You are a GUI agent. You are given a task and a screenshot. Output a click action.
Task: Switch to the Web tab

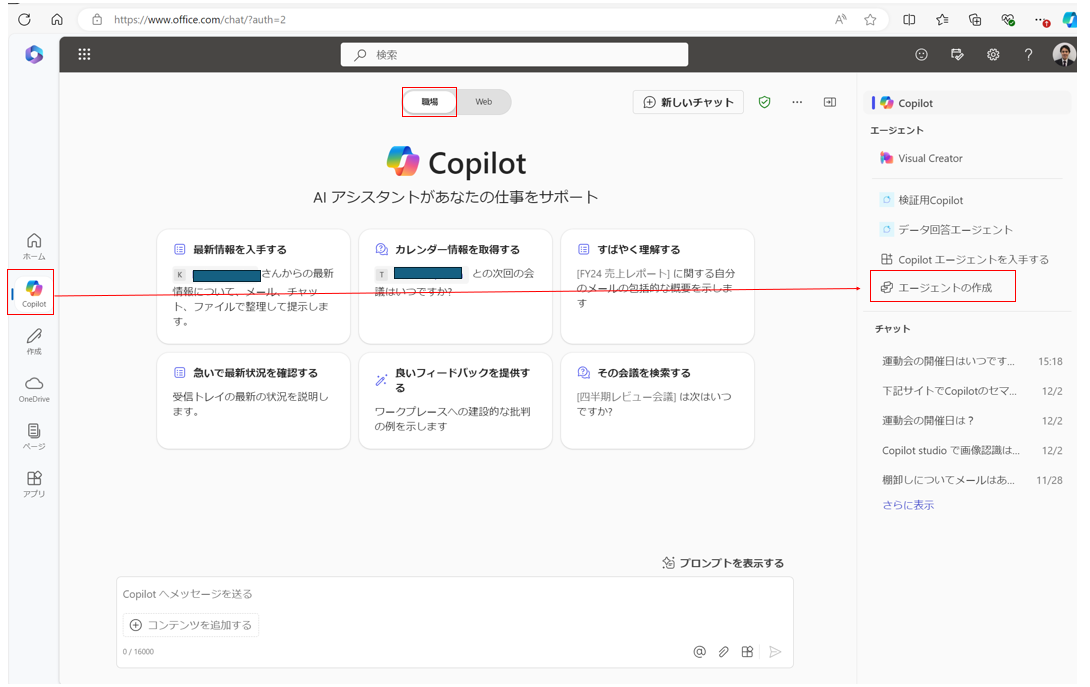coord(484,102)
